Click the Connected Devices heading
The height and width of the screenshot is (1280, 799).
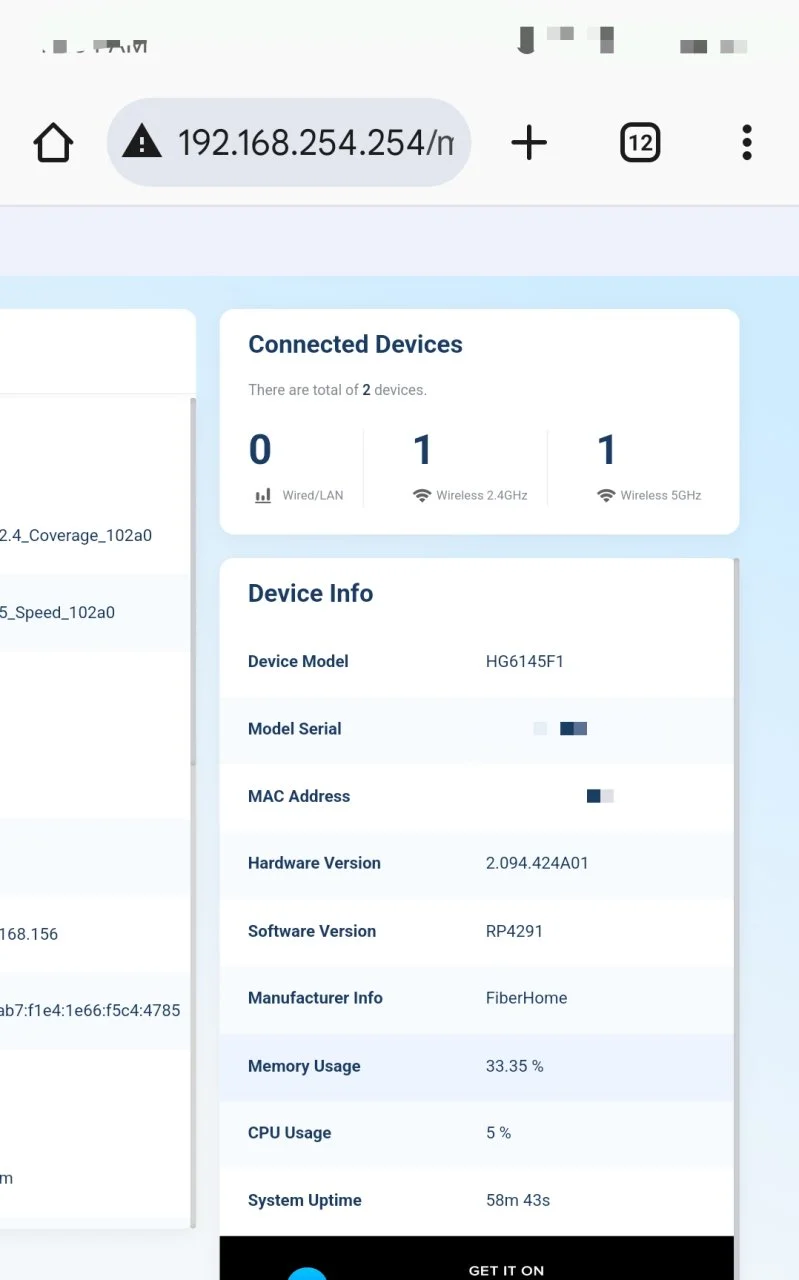coord(355,345)
